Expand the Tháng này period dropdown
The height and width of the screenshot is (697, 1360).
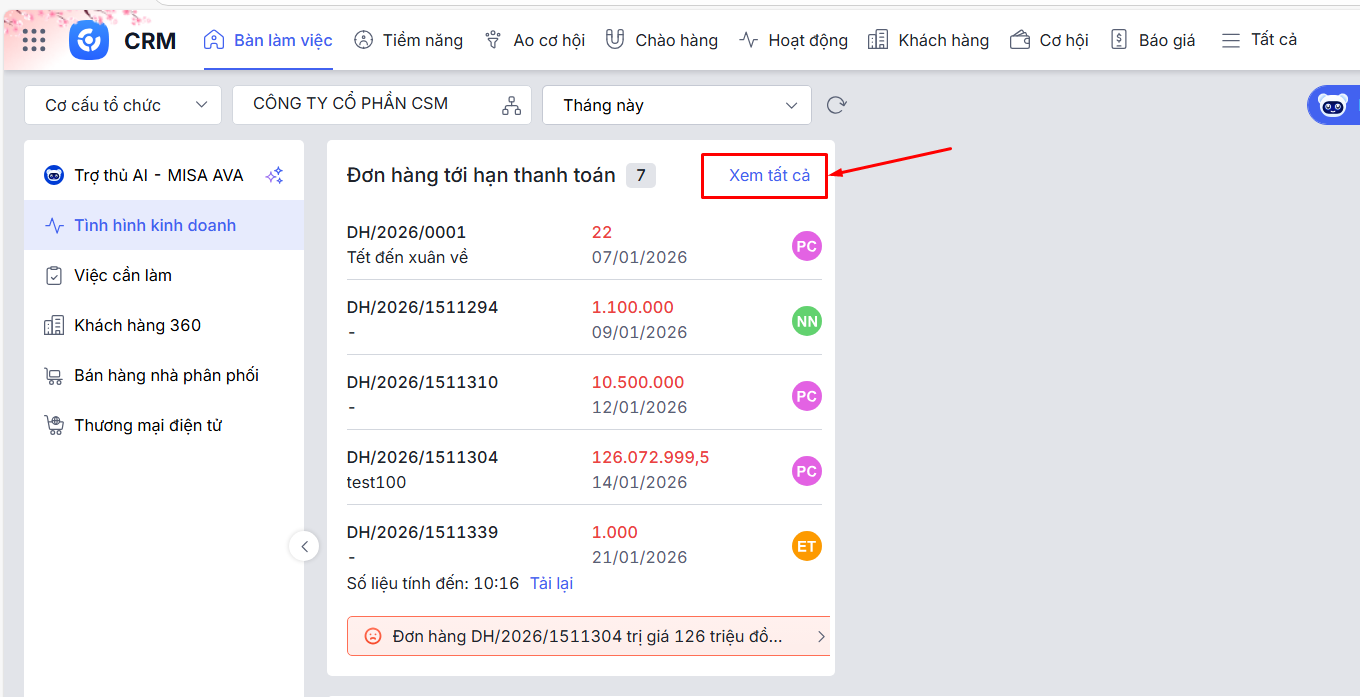pyautogui.click(x=677, y=105)
